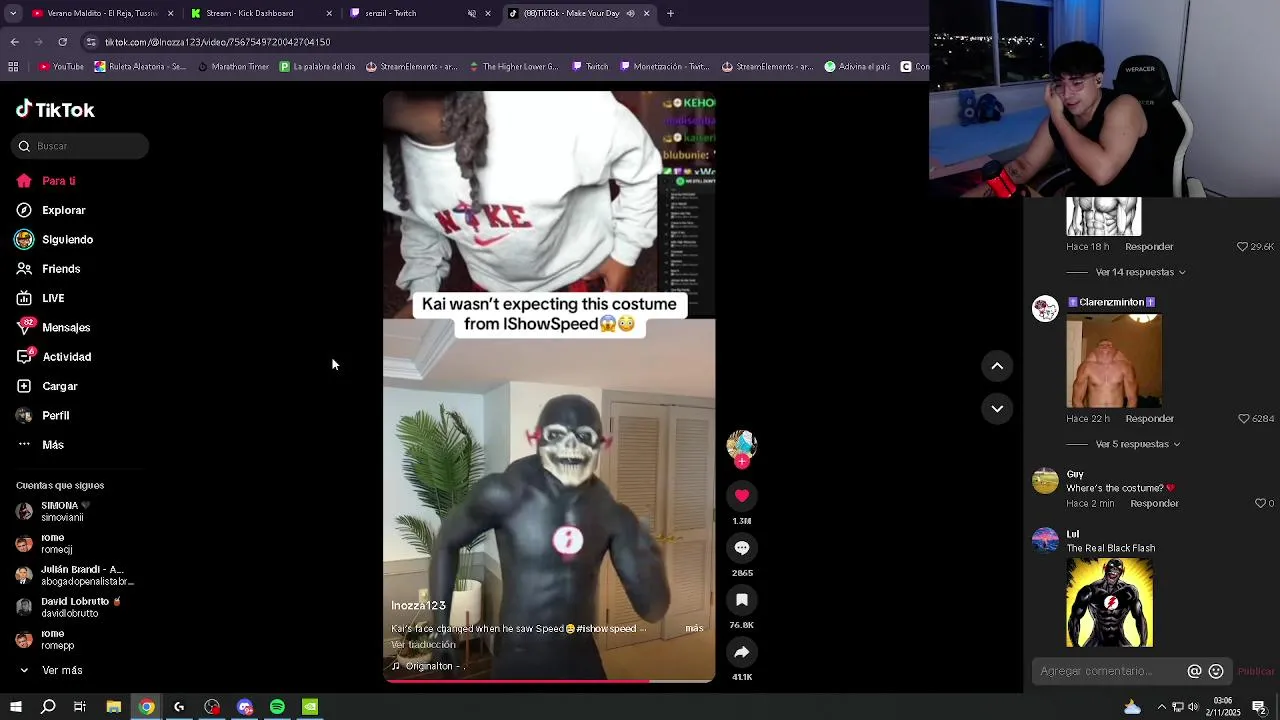Open Windows Start menu
1280x720 pixels.
click(x=15, y=707)
